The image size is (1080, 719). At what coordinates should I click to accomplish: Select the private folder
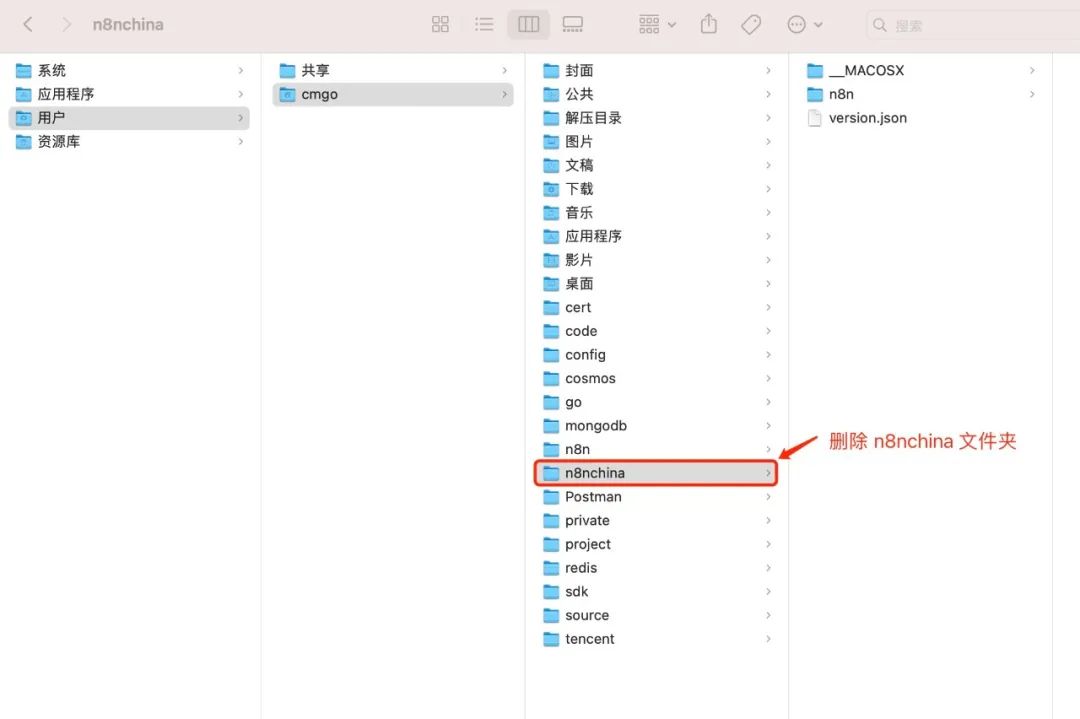(656, 521)
